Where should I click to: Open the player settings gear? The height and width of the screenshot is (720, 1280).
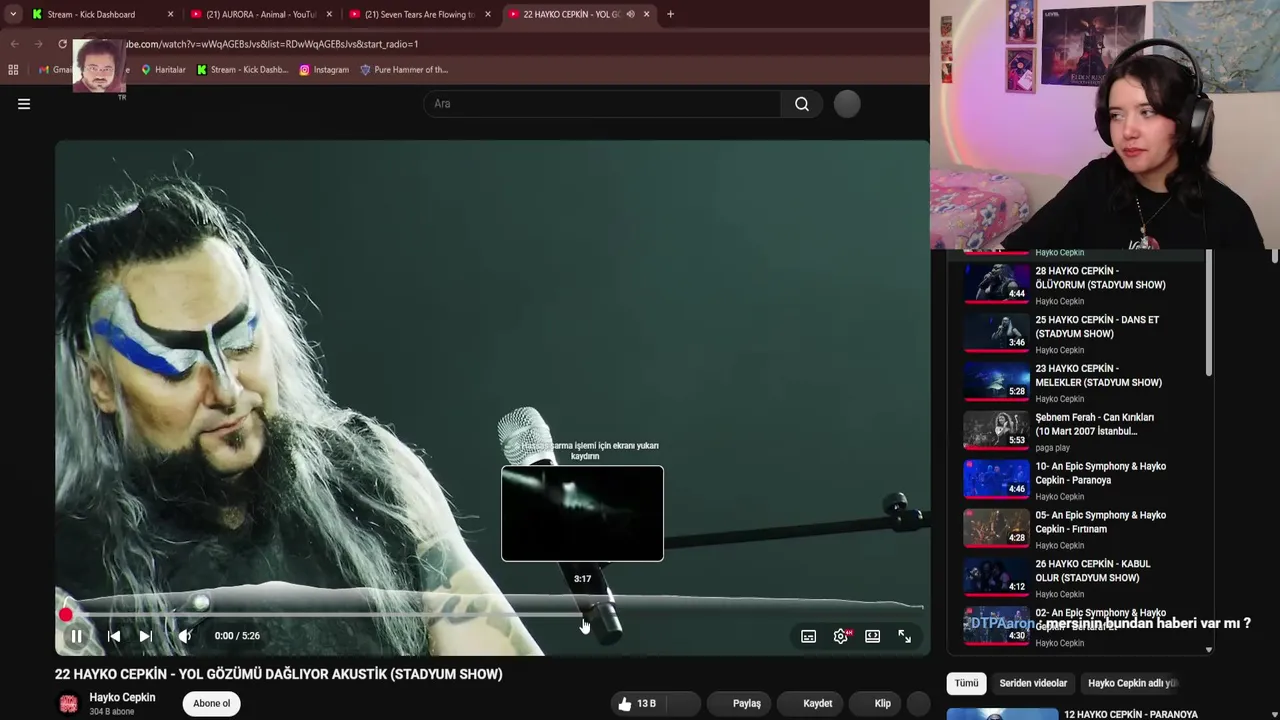841,636
